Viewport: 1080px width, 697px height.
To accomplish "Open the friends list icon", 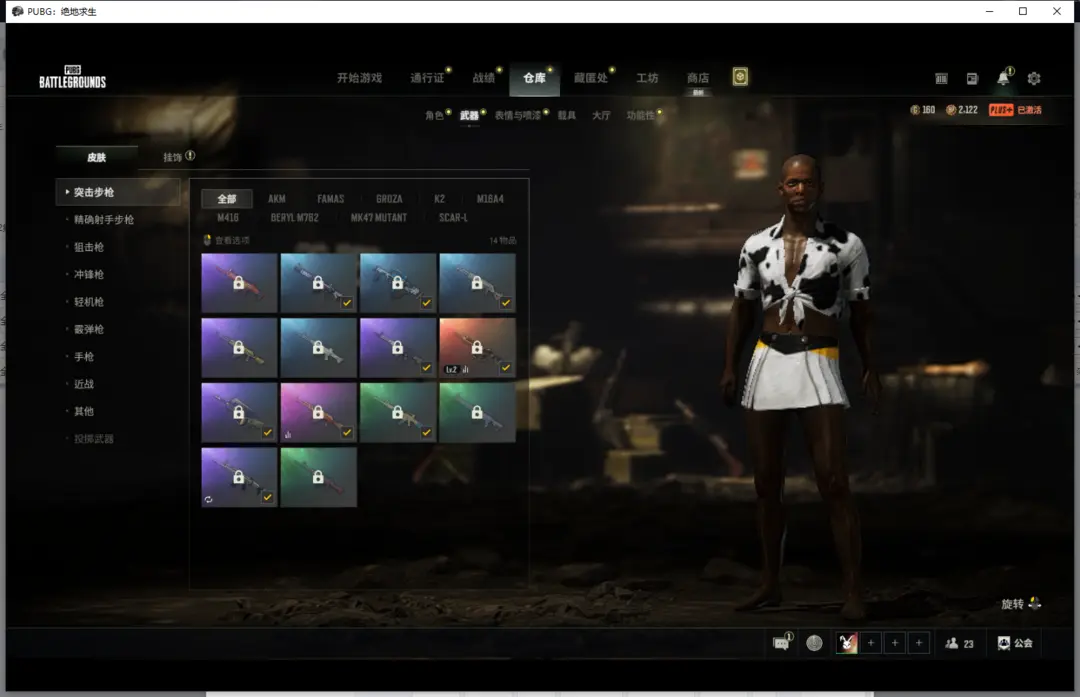I will coord(952,643).
